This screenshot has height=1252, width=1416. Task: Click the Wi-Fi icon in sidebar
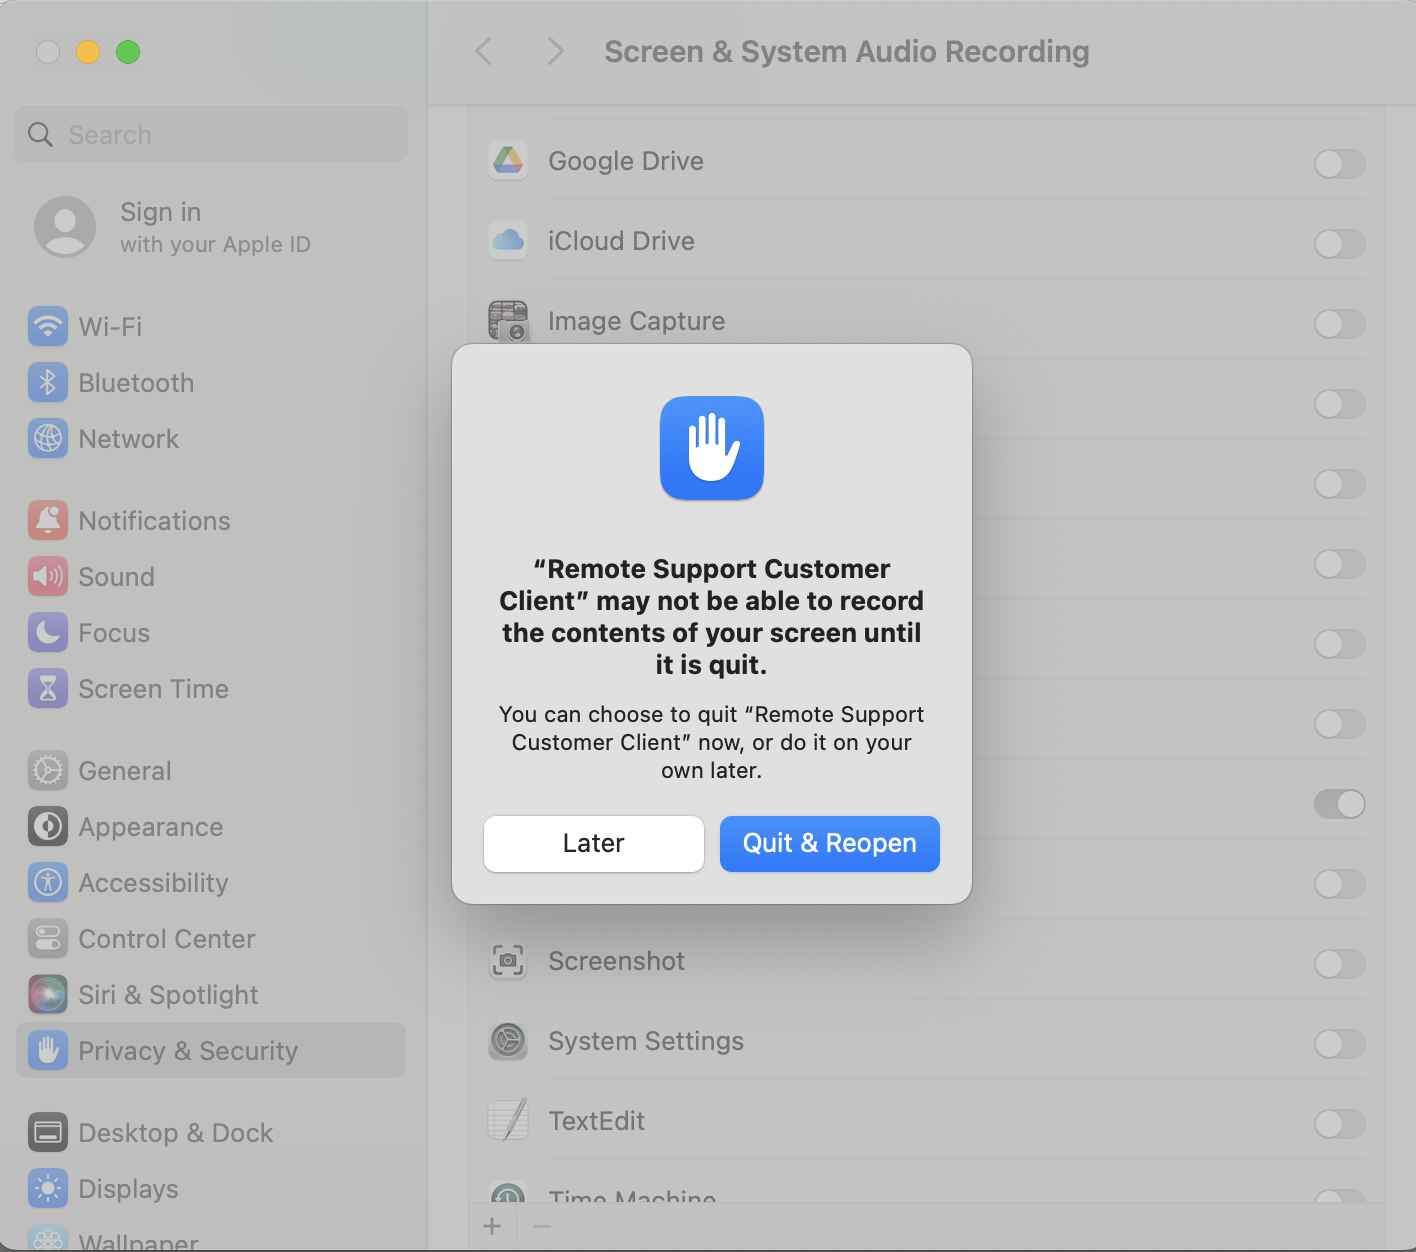click(48, 327)
